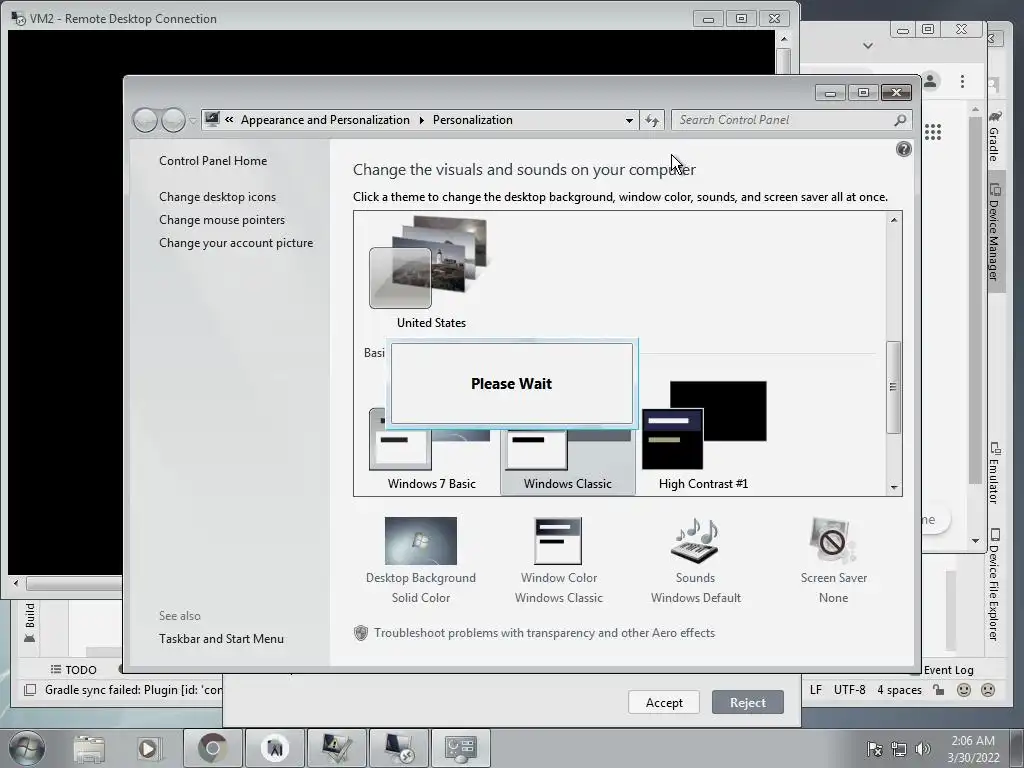1024x768 pixels.
Task: Click the theme list scroll up arrow
Action: point(893,220)
